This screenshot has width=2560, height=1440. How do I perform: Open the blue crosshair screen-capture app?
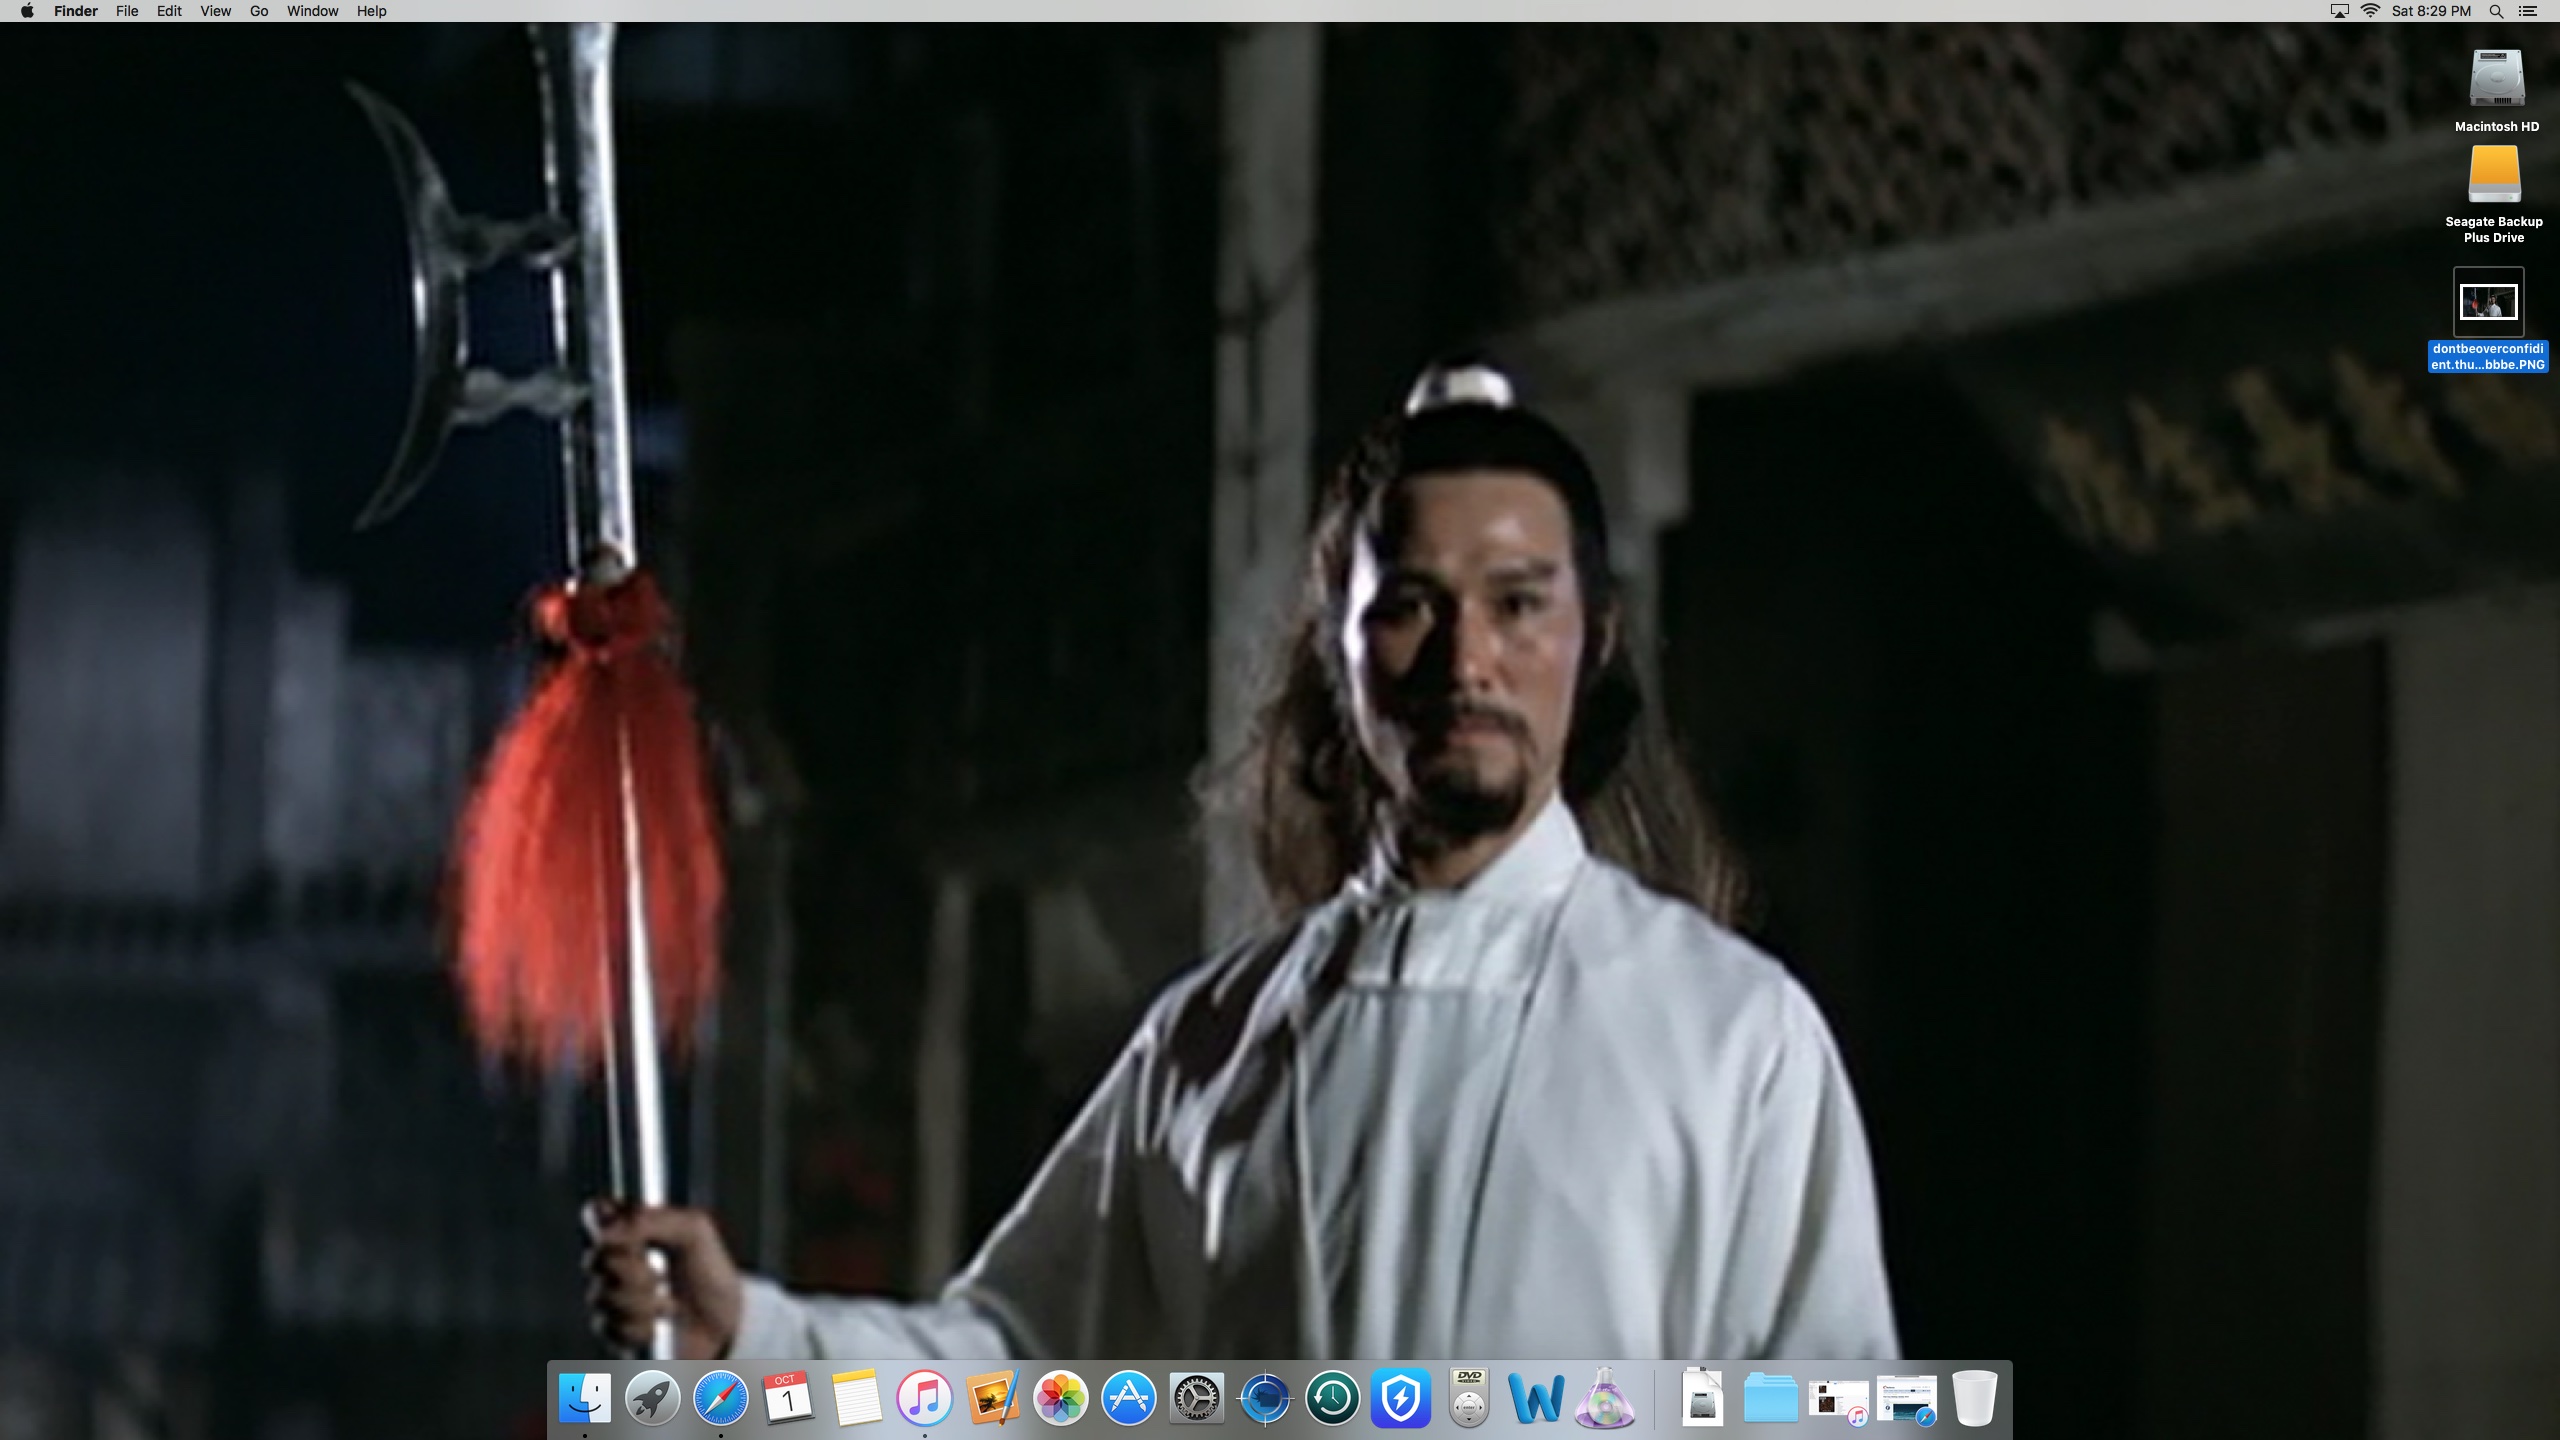pos(1264,1397)
